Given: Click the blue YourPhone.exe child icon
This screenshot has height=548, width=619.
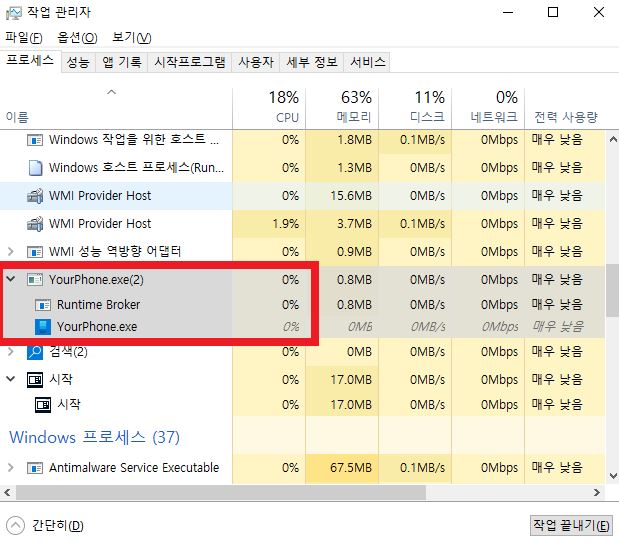Looking at the screenshot, I should pyautogui.click(x=43, y=327).
